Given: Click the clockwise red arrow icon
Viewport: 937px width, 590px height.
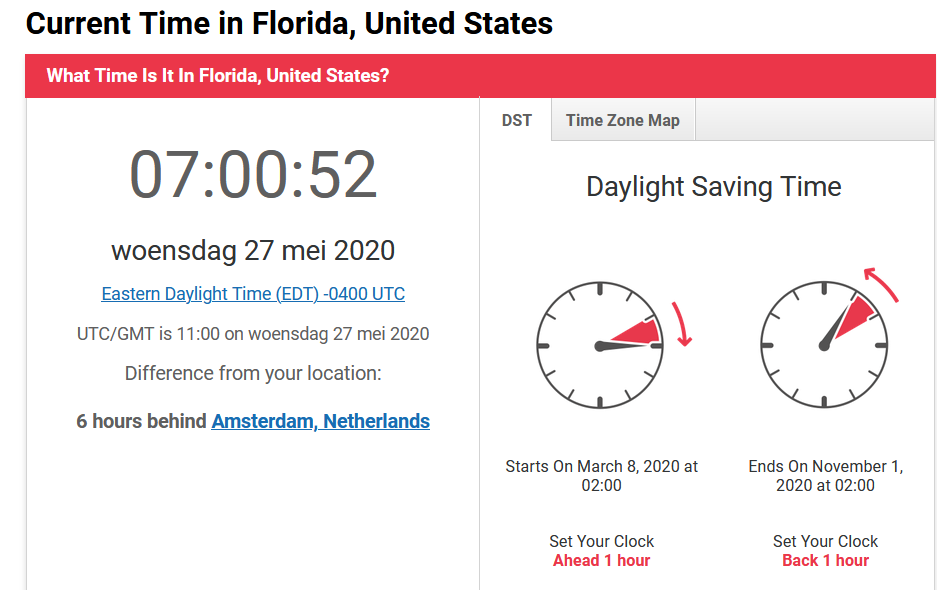Looking at the screenshot, I should 682,324.
